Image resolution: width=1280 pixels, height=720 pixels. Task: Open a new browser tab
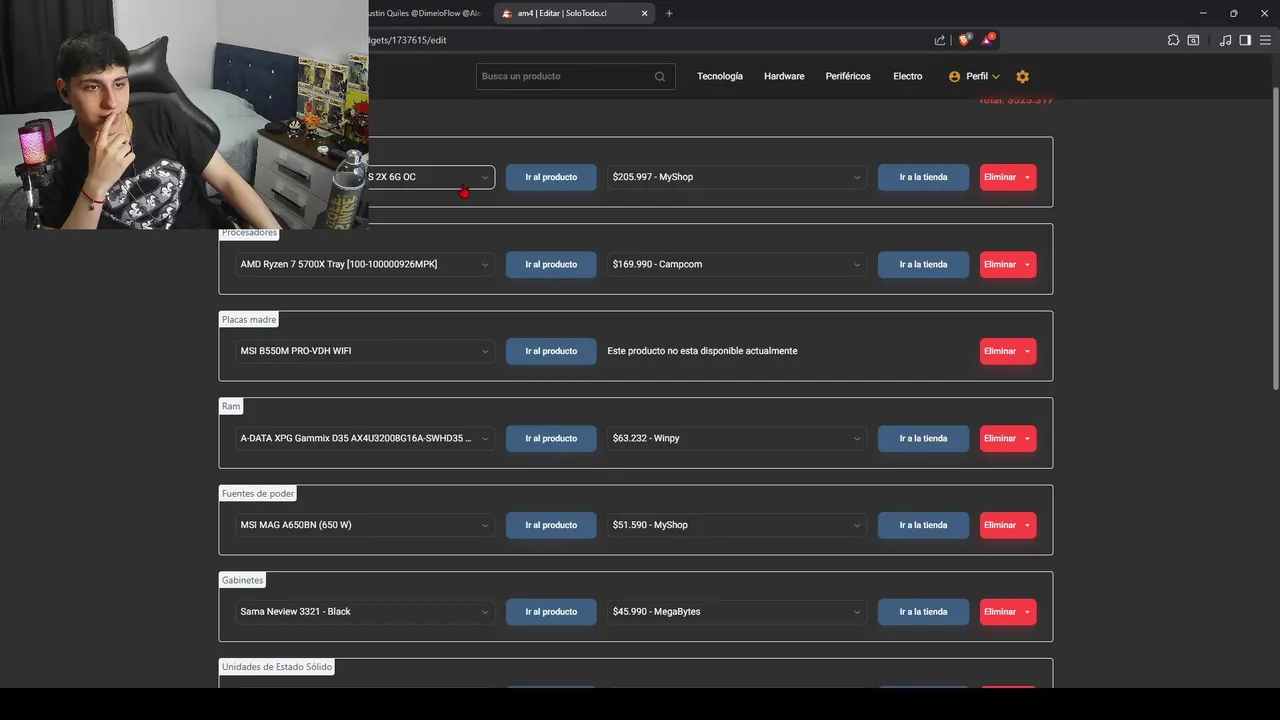(x=669, y=13)
